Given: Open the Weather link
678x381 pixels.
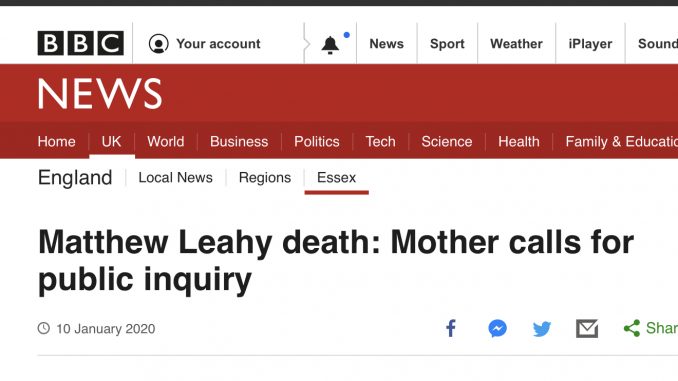Looking at the screenshot, I should 516,44.
